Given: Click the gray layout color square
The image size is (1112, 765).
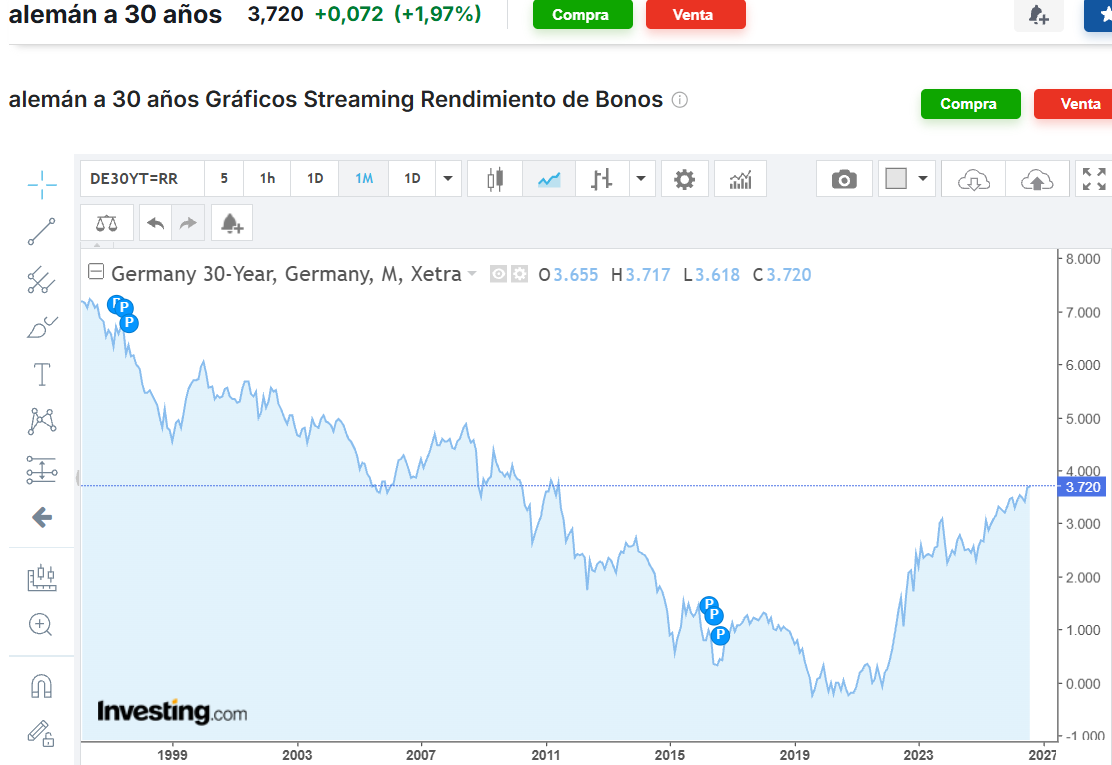Looking at the screenshot, I should pos(896,179).
